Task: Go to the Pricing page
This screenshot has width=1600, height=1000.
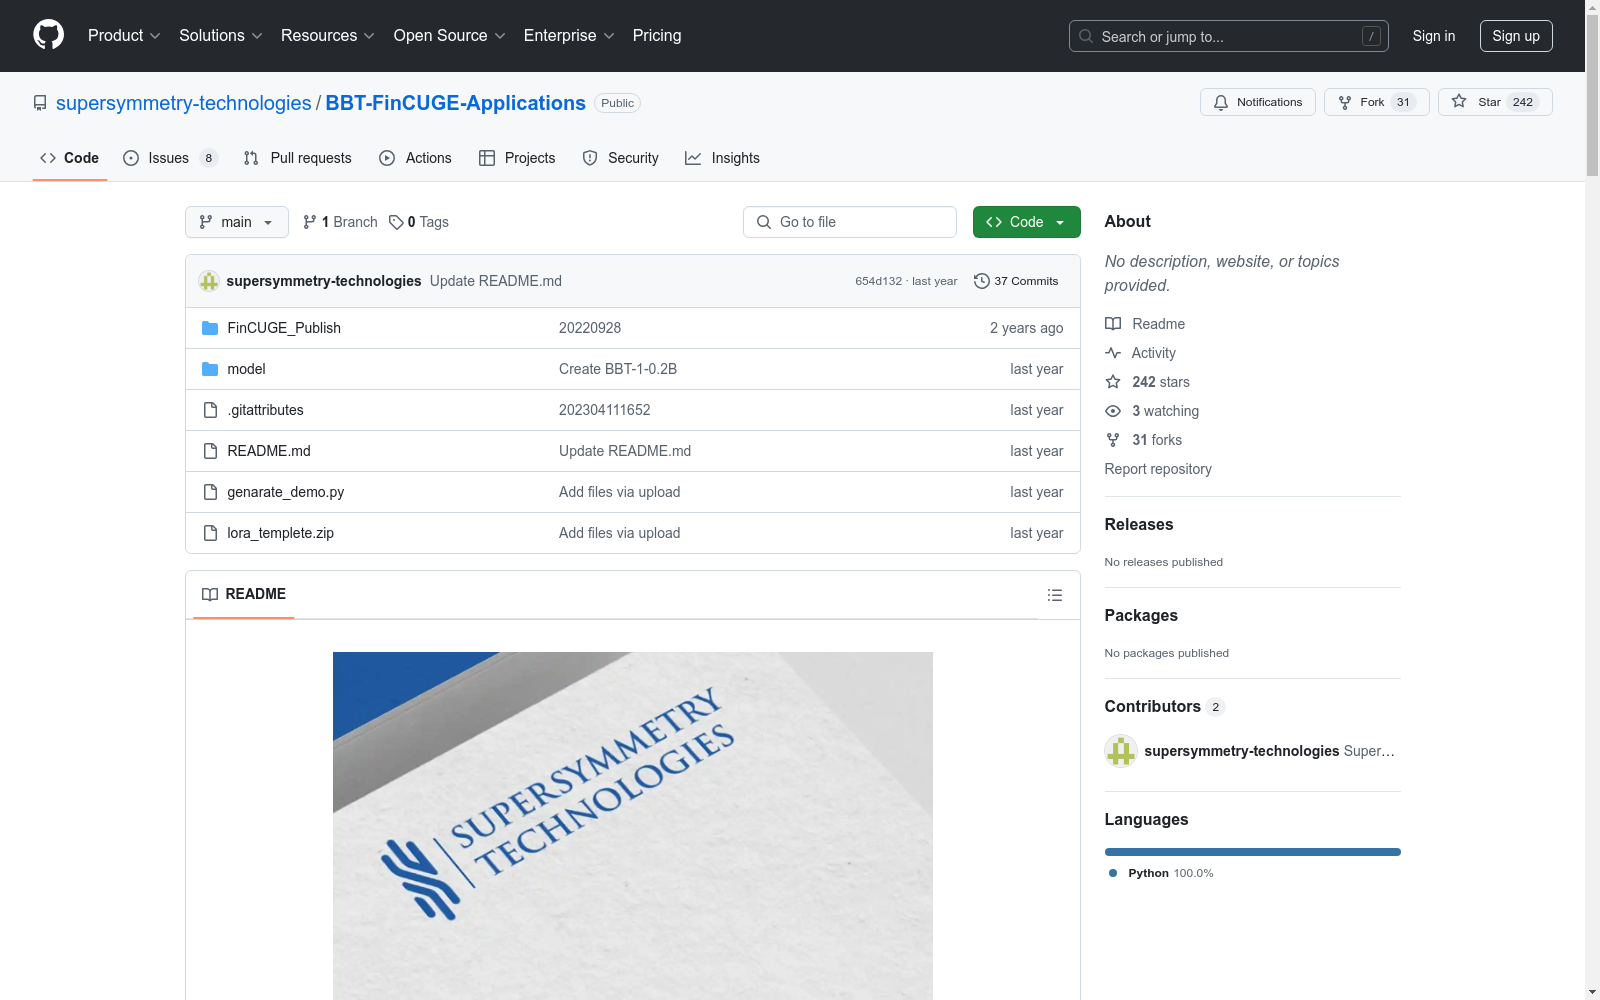Action: (657, 35)
